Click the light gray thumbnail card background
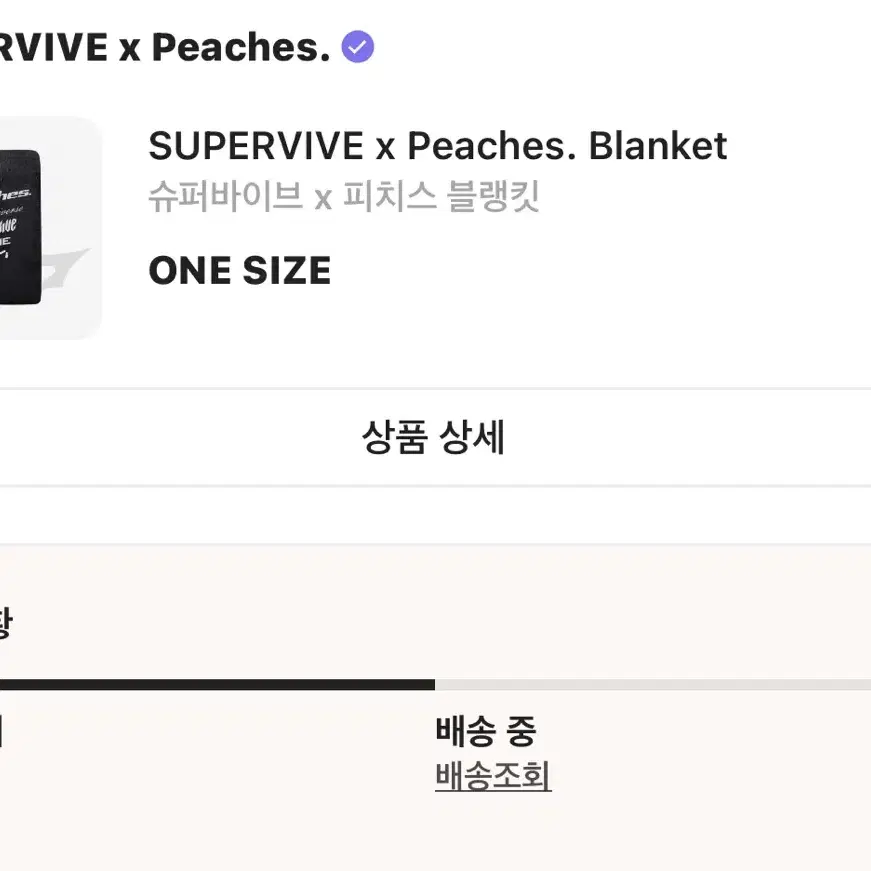Viewport: 871px width, 871px height. (72, 322)
